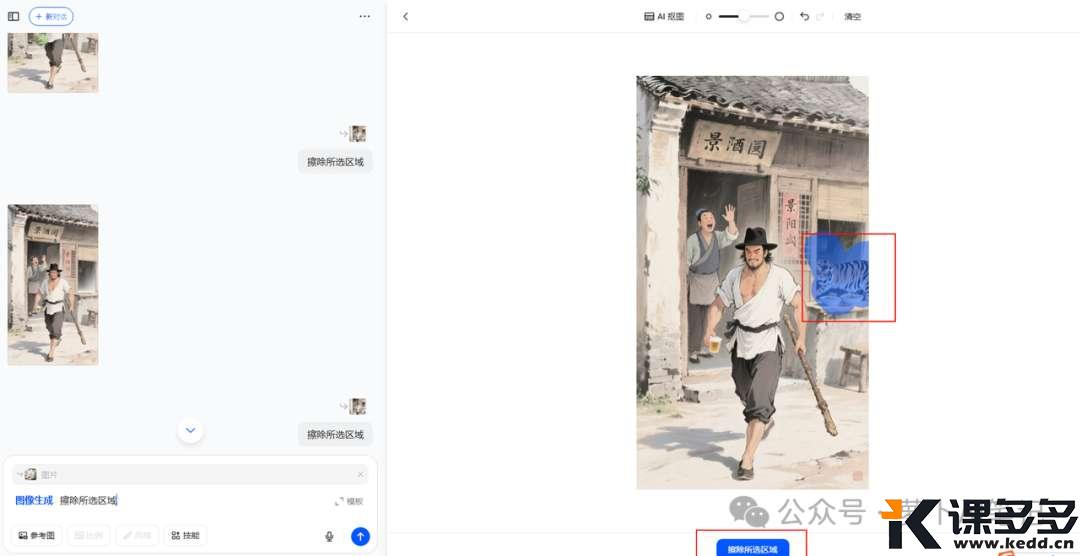Click the large brush size circle

click(779, 17)
